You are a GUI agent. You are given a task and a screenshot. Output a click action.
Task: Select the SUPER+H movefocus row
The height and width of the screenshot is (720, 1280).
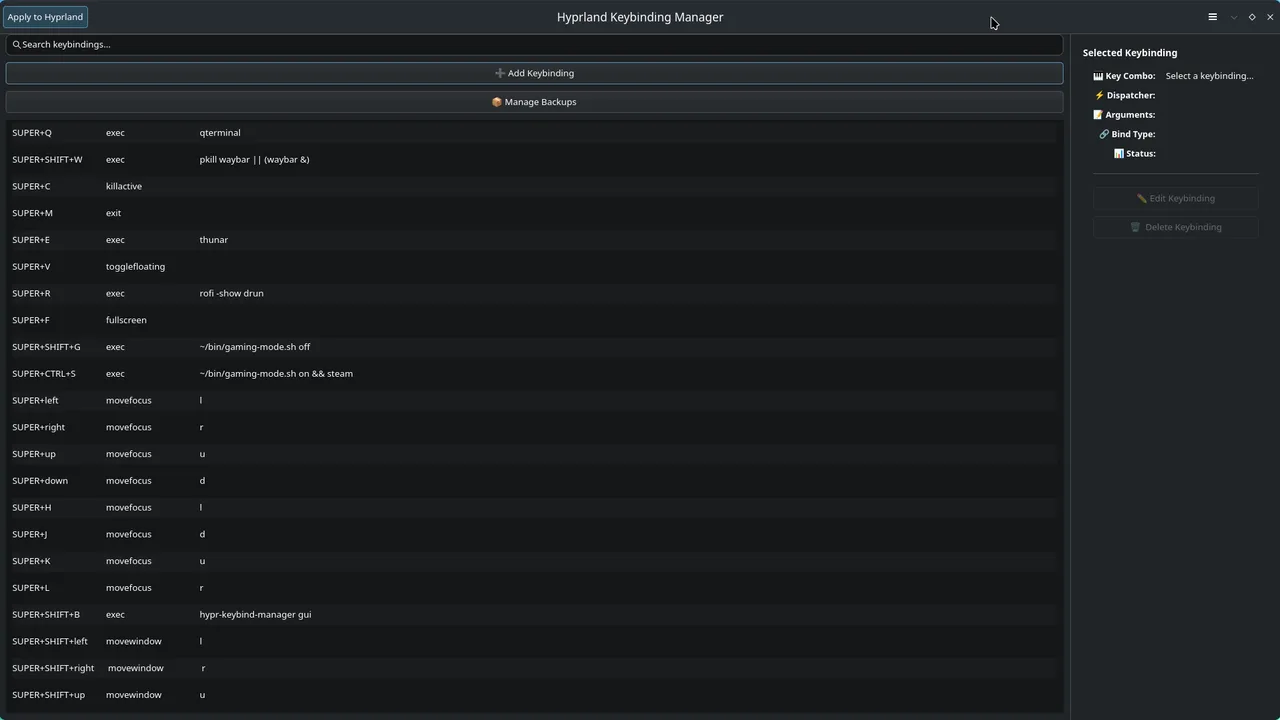(x=532, y=507)
